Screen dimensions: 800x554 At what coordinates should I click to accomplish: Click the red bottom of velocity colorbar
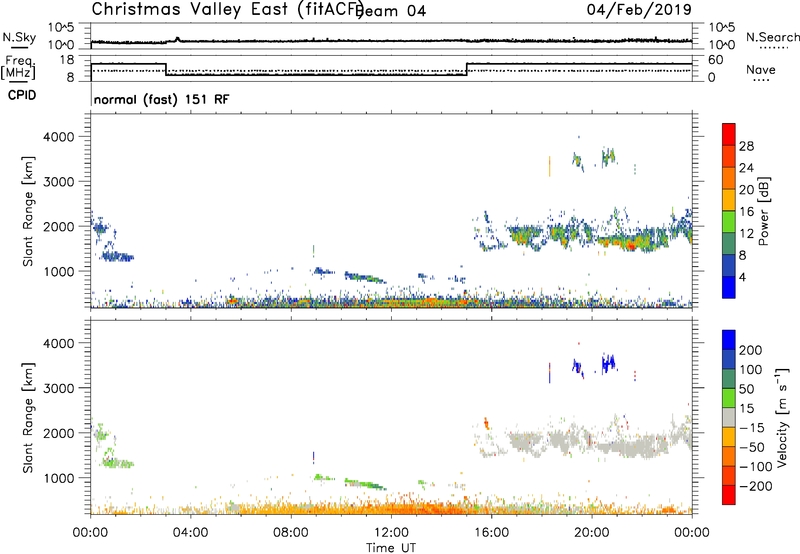point(729,495)
